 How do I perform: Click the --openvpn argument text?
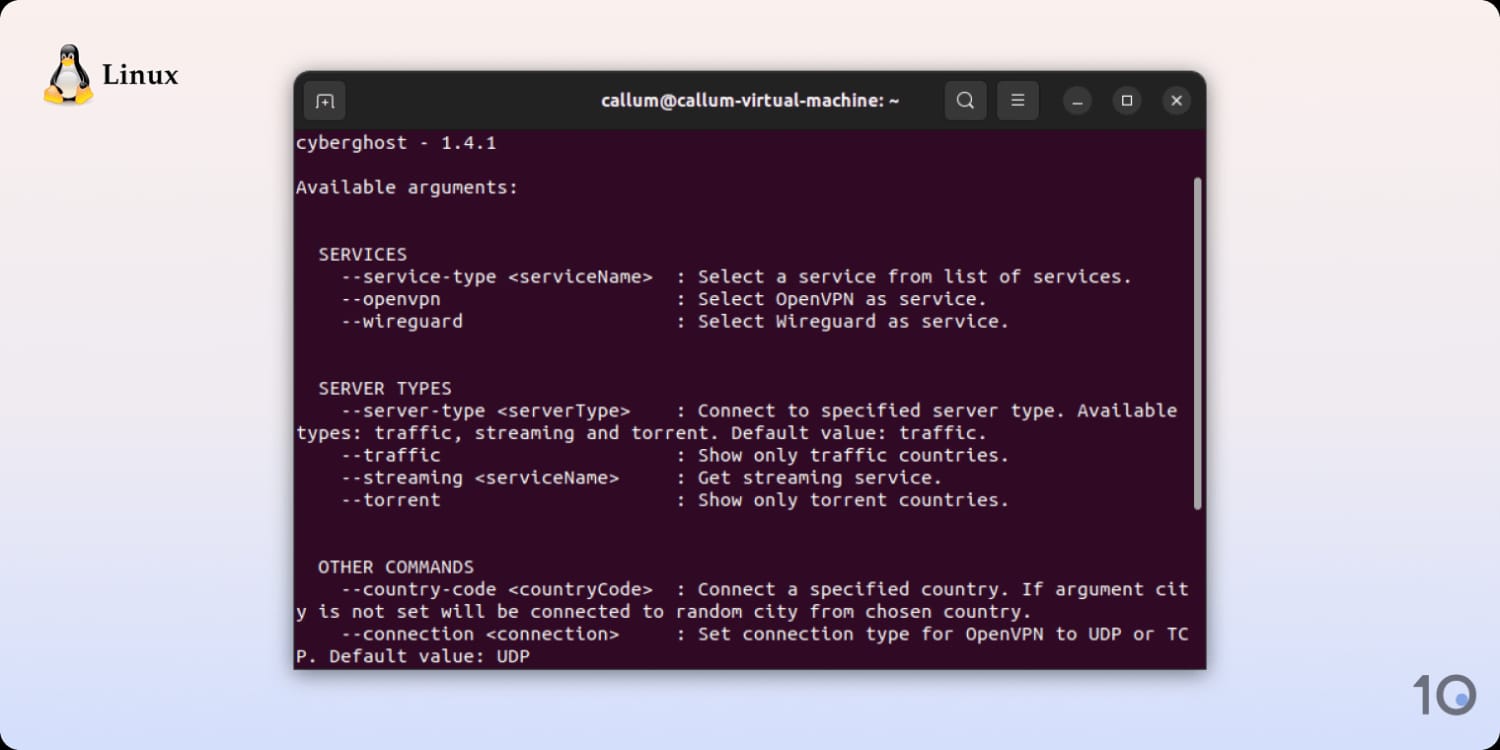coord(390,299)
